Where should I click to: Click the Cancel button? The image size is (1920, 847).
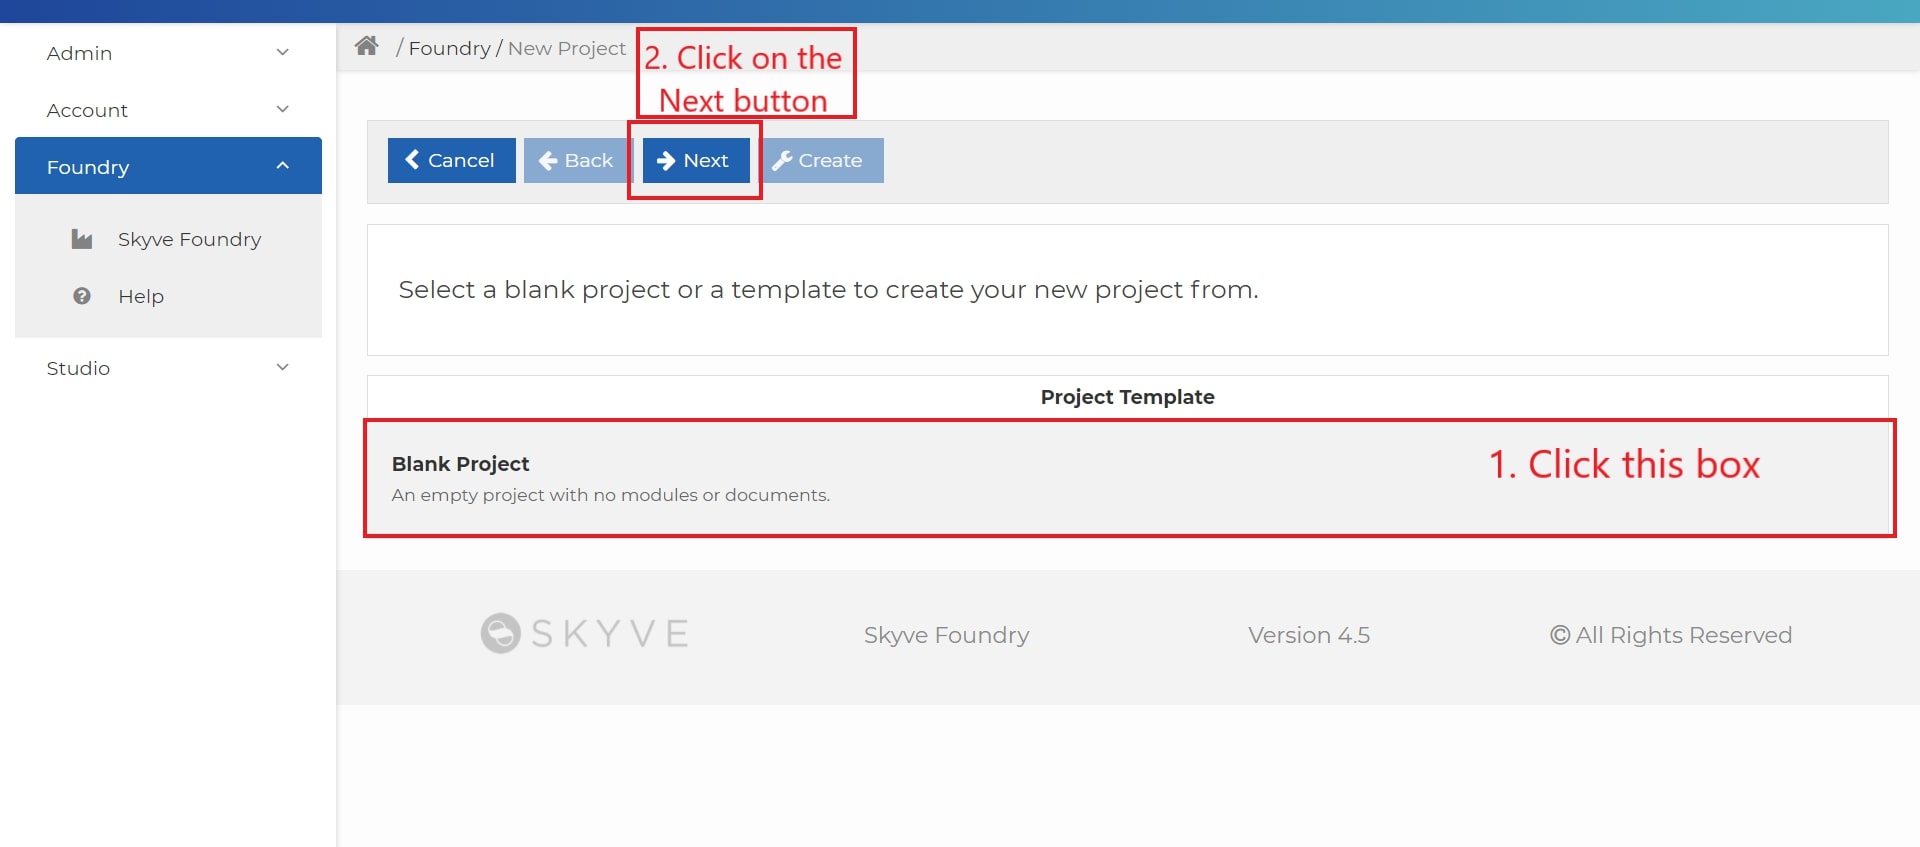tap(451, 160)
